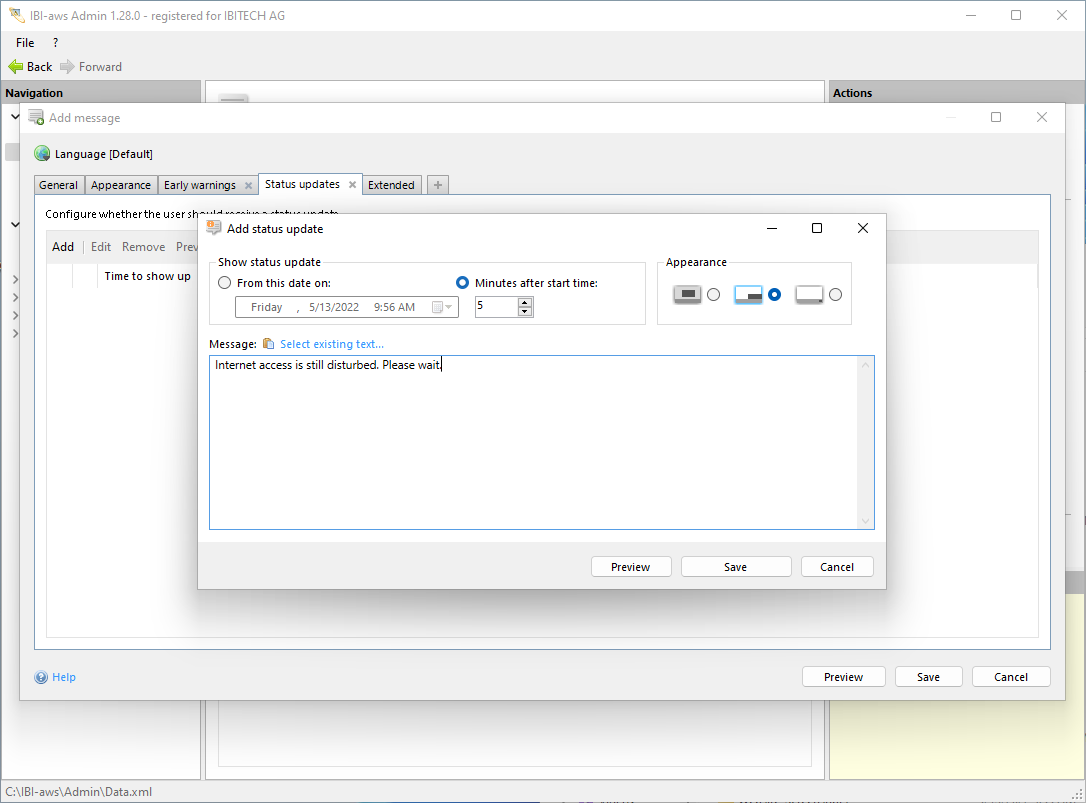Close the Early warnings tab with x
Viewport: 1086px width, 803px height.
point(248,185)
